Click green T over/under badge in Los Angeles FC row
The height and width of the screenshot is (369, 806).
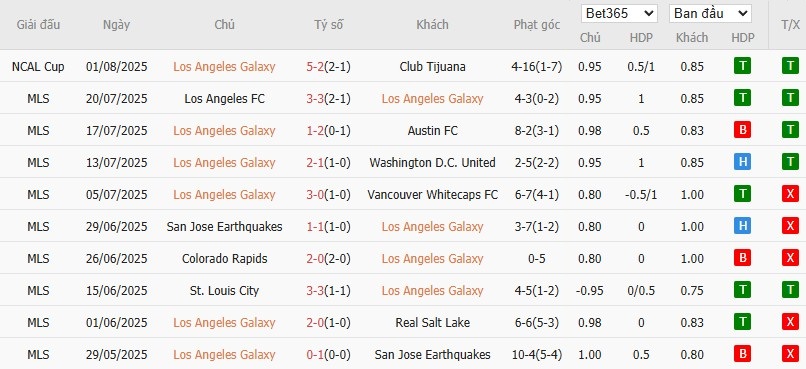click(790, 98)
